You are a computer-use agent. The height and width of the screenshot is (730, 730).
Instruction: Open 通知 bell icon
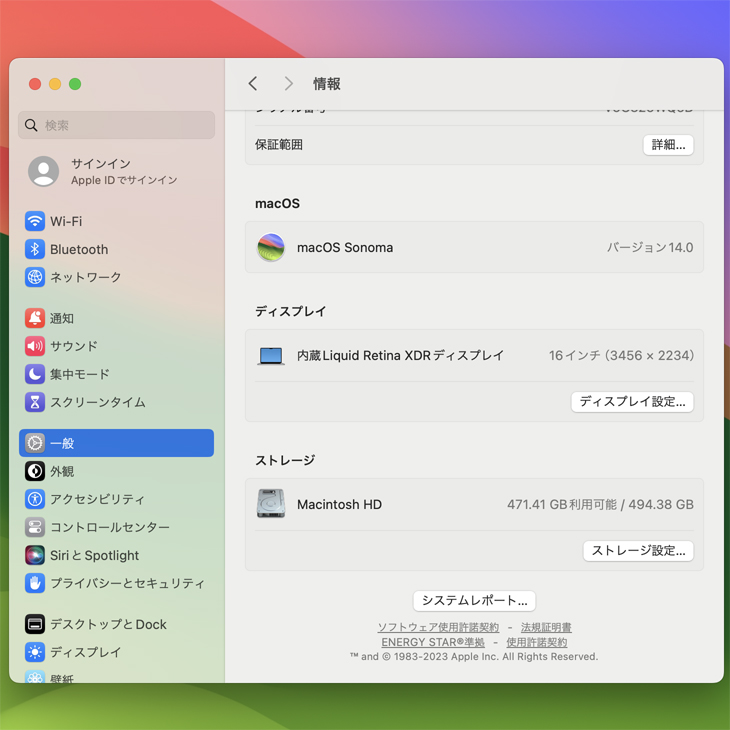click(x=35, y=318)
